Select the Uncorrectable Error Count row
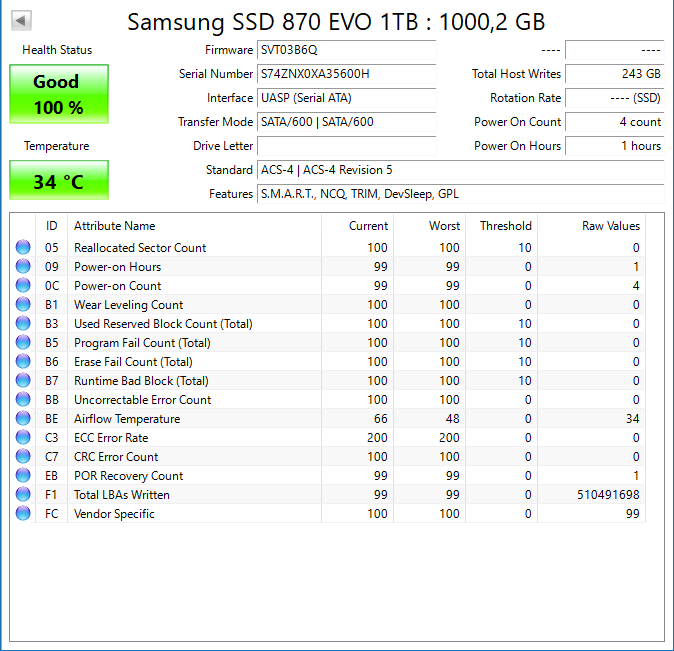Viewport: 674px width, 651px height. 142,400
